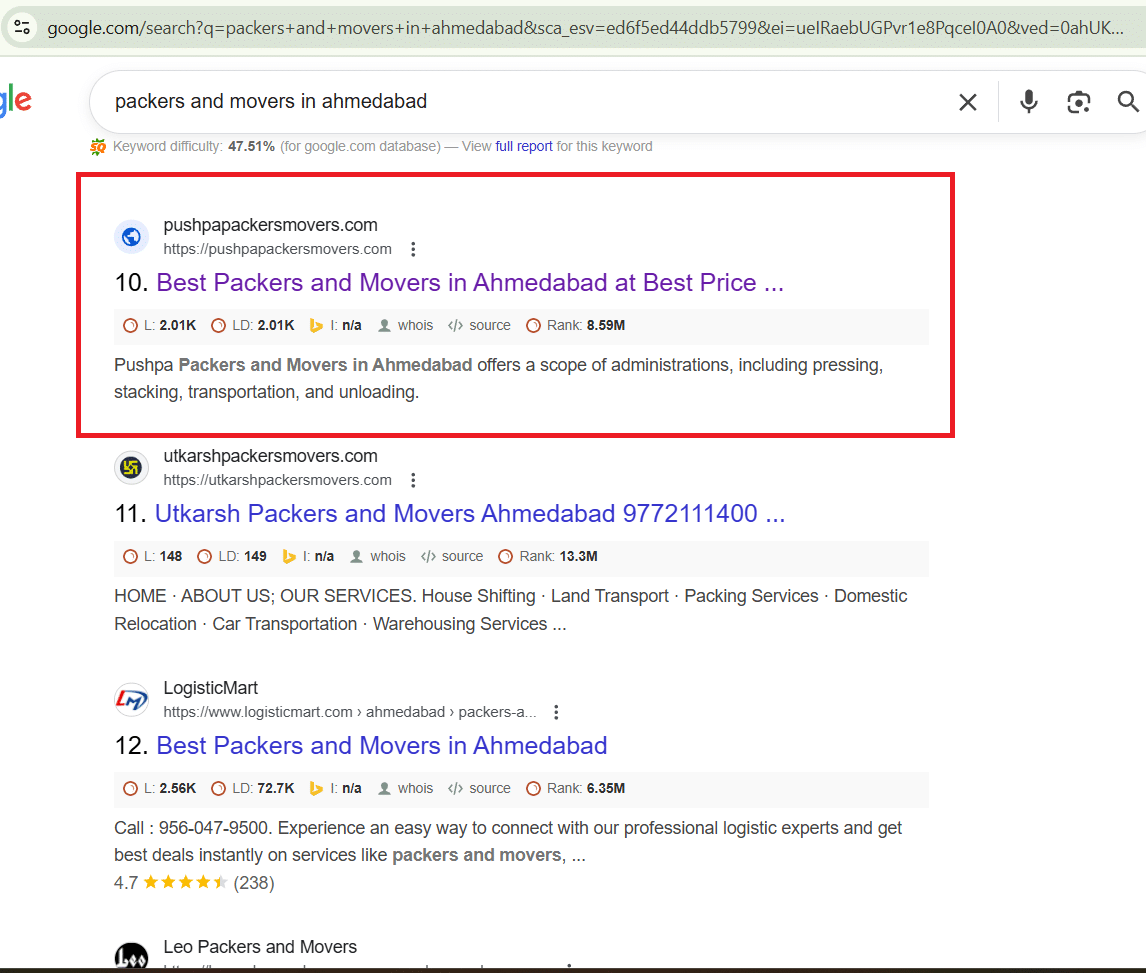Click the magnifying glass search icon
This screenshot has width=1146, height=973.
pos(1128,102)
